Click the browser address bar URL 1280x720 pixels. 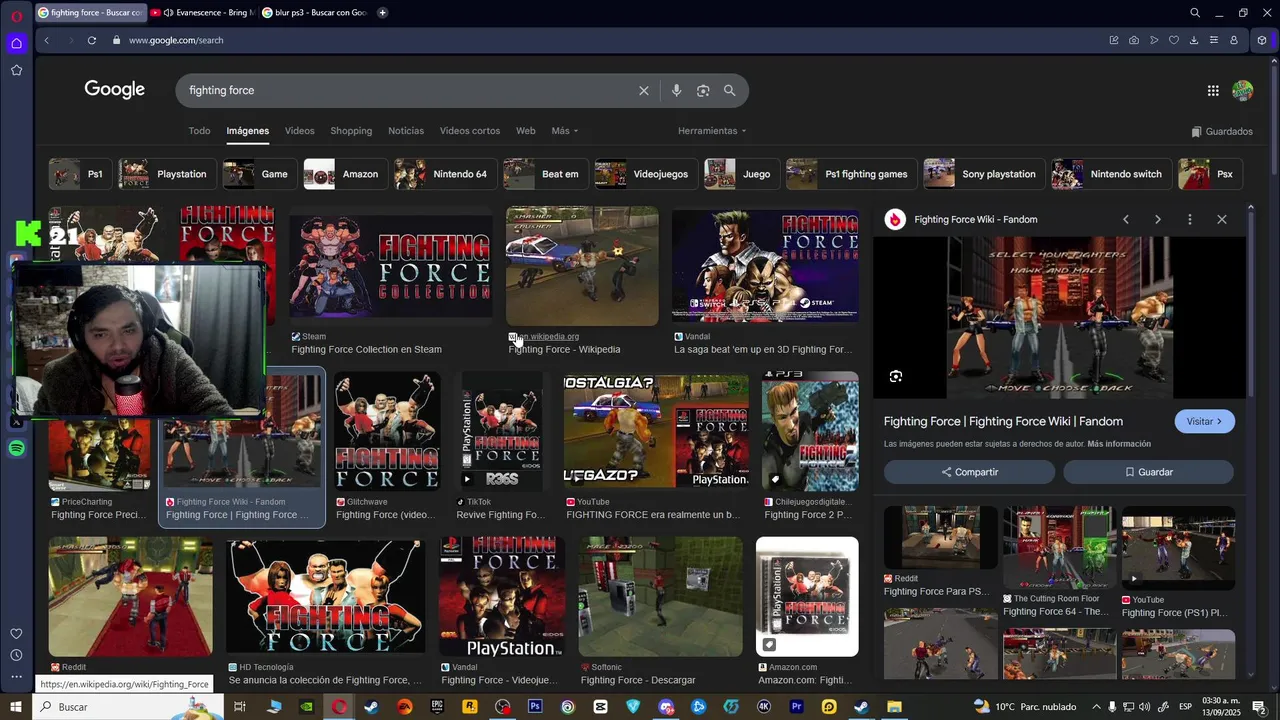click(176, 40)
